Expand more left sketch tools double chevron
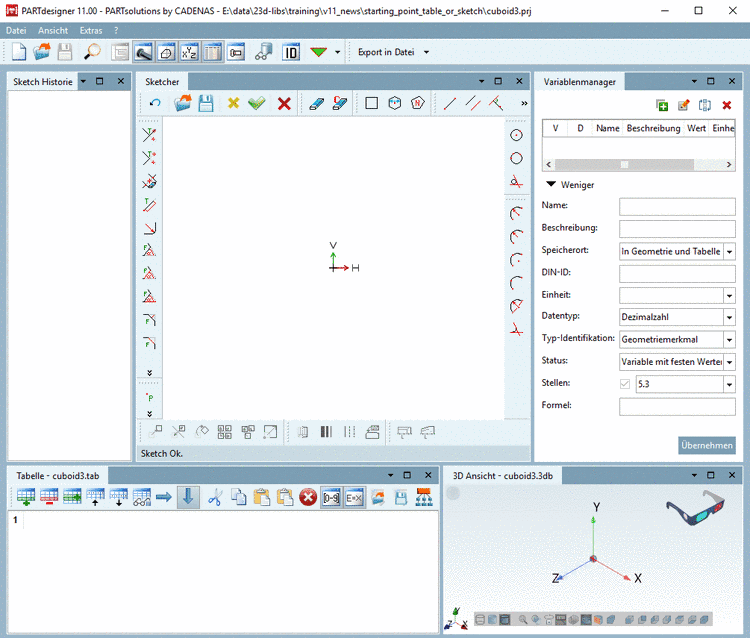The width and height of the screenshot is (750, 638). pos(150,373)
